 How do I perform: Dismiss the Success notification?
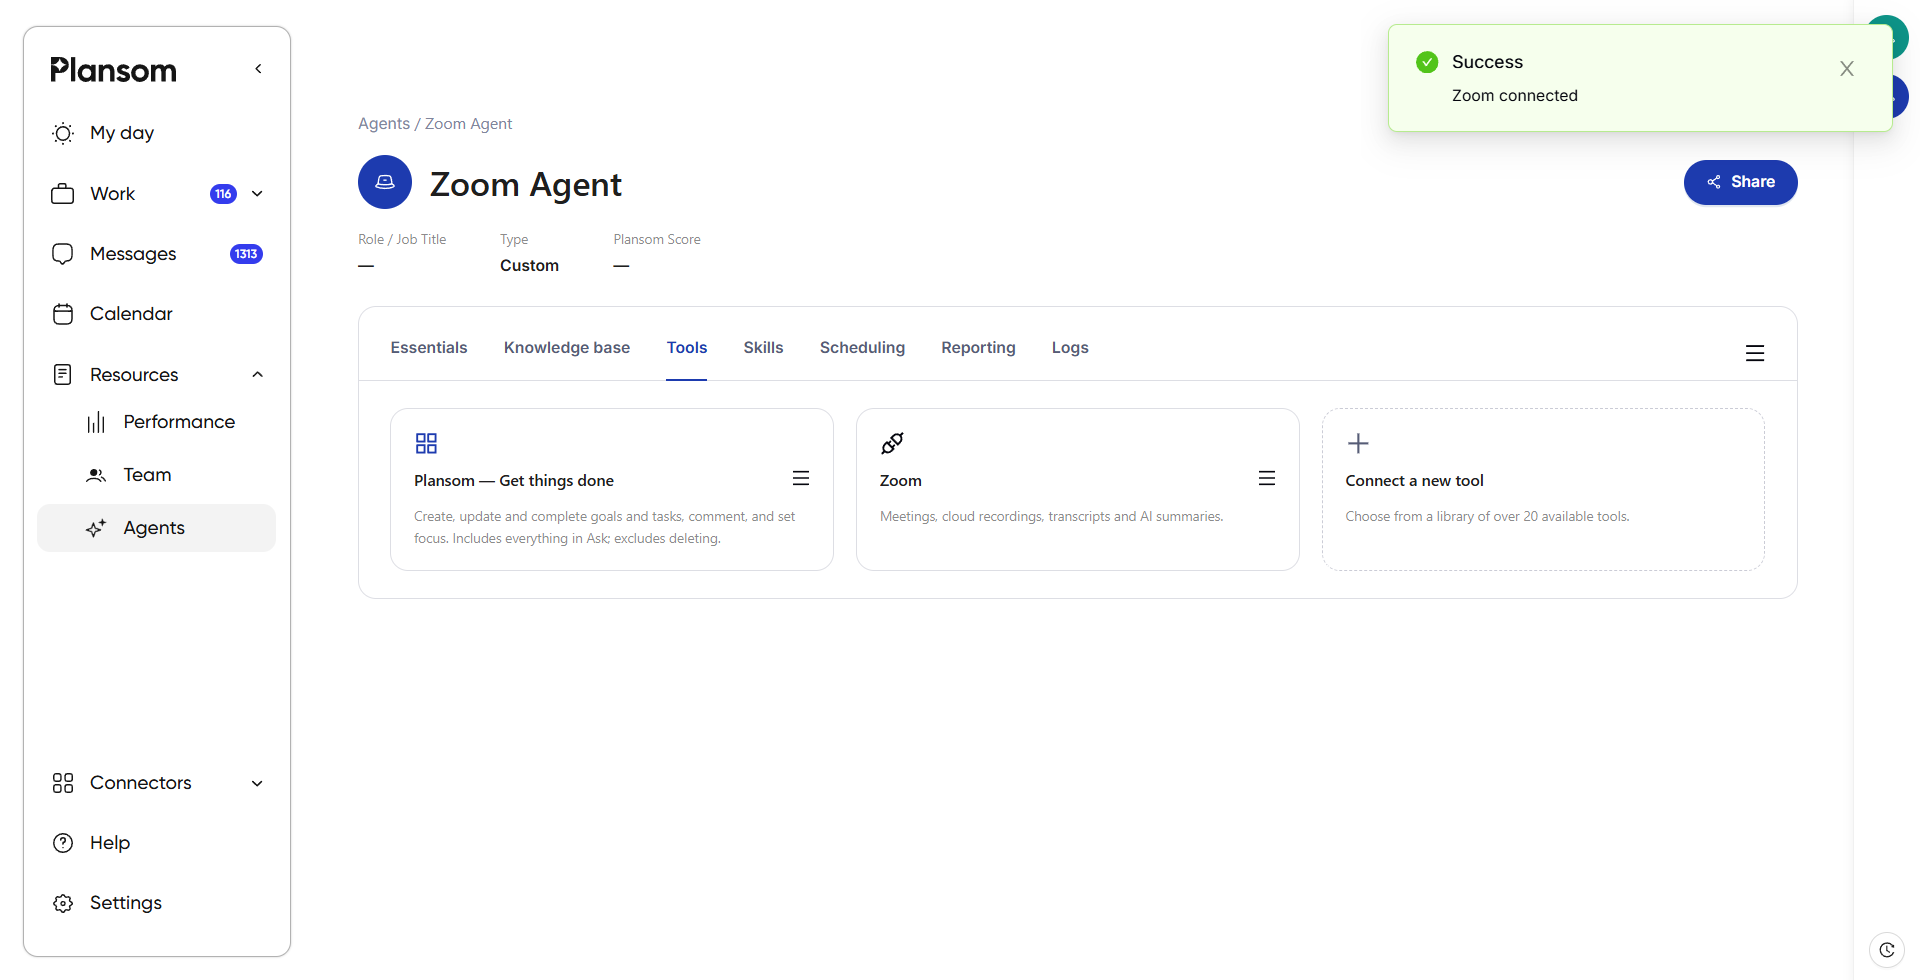click(x=1847, y=69)
